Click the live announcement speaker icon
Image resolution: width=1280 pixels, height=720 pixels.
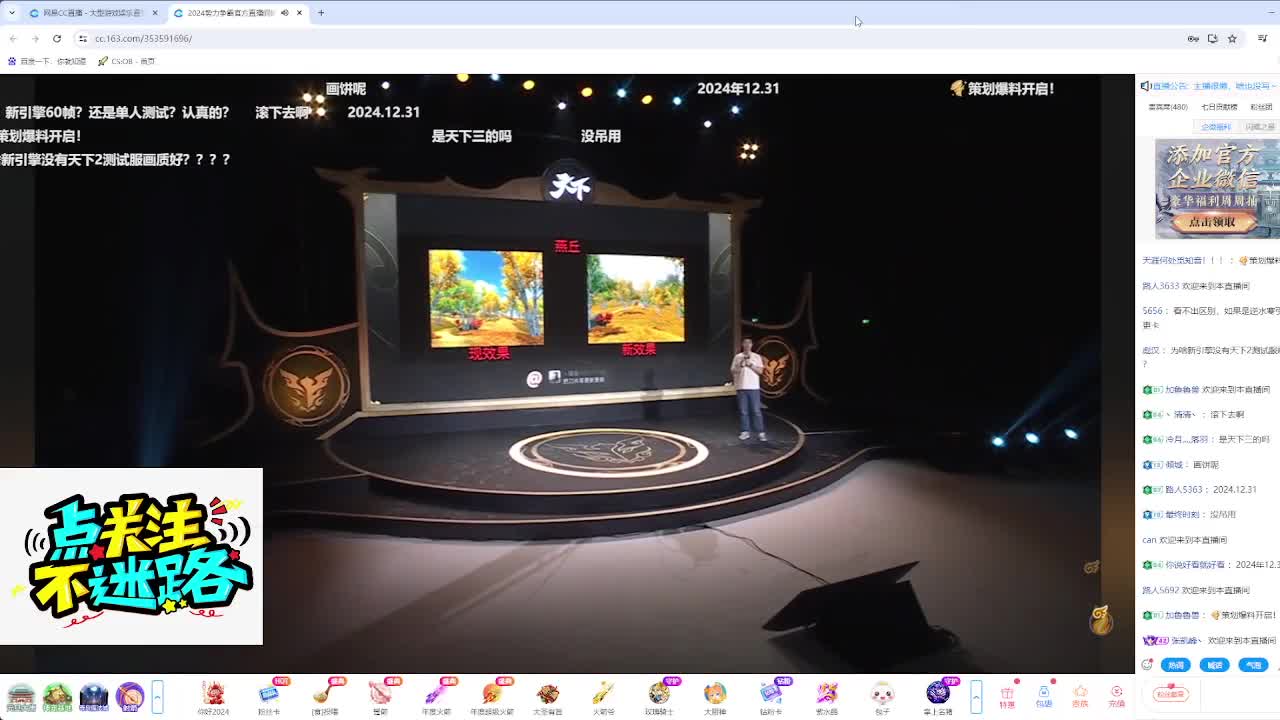point(1145,86)
